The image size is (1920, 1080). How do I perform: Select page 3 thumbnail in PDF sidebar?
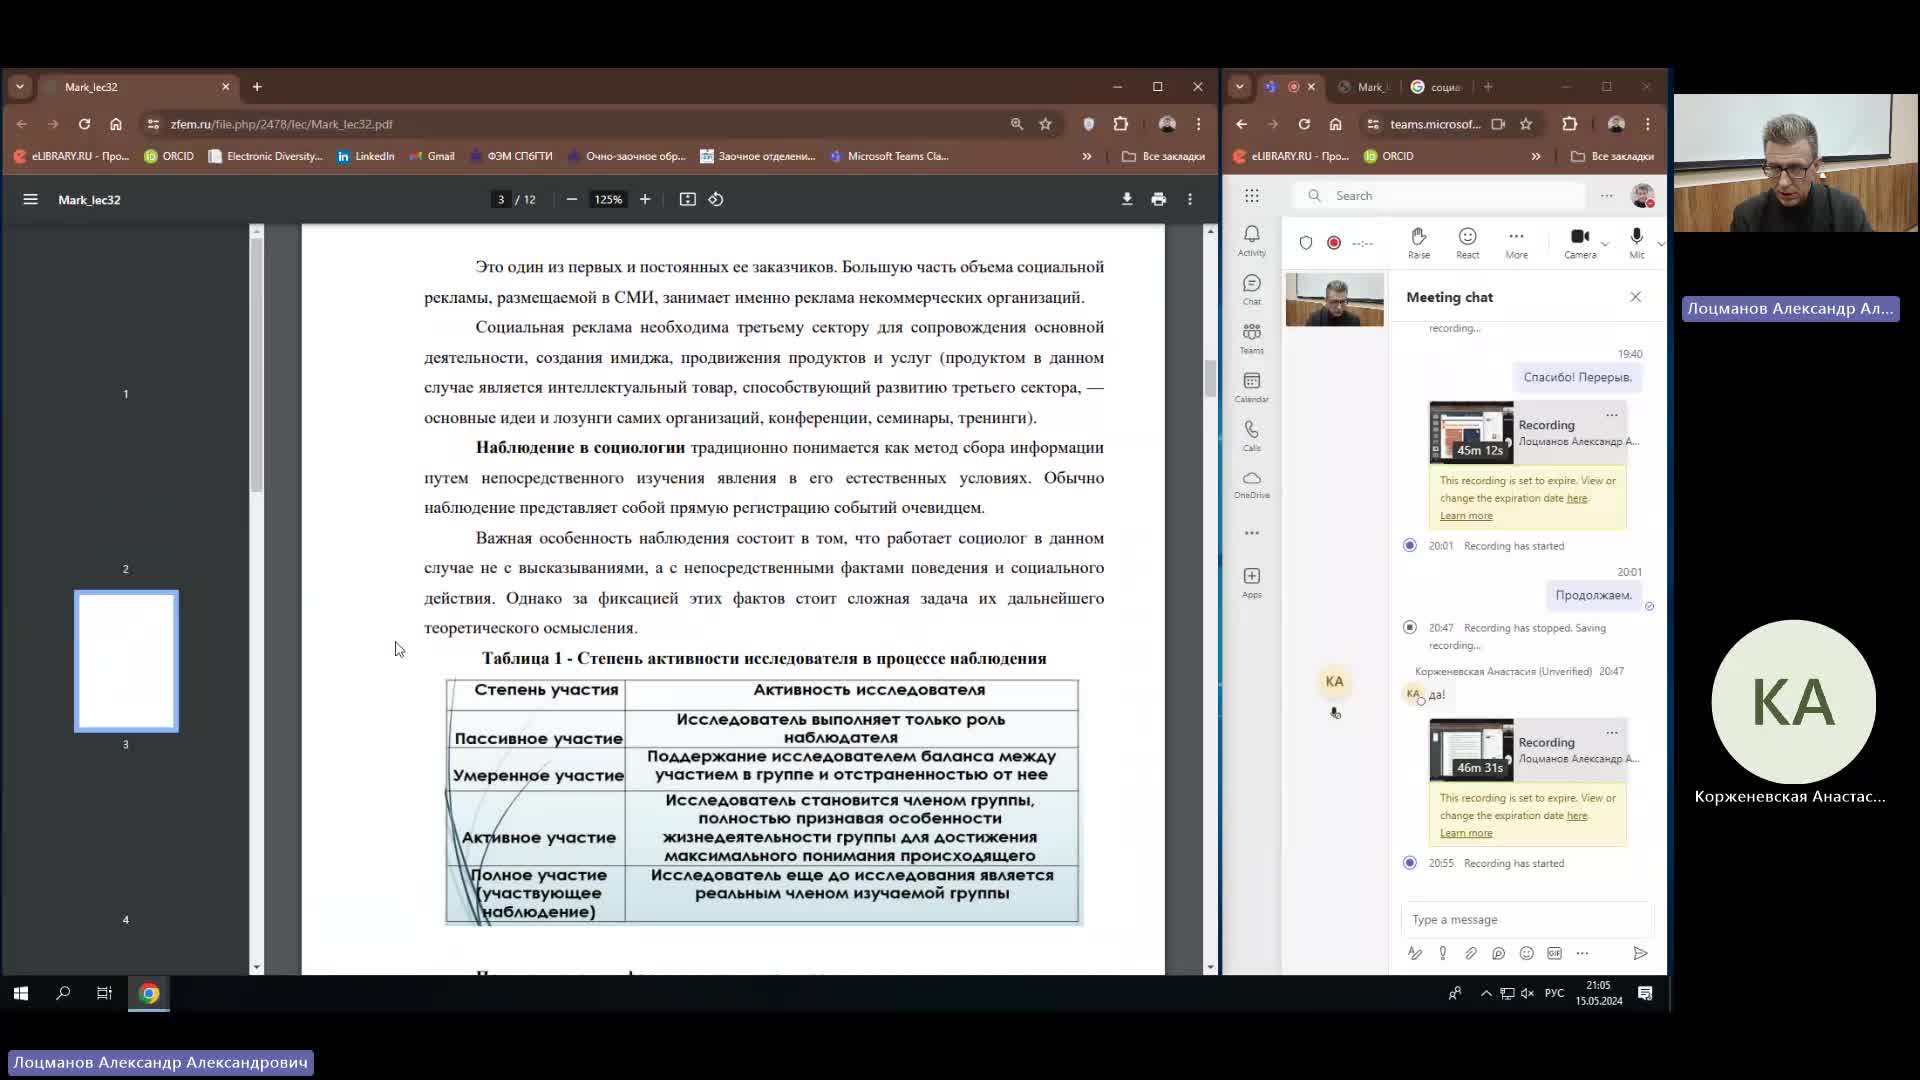click(126, 661)
